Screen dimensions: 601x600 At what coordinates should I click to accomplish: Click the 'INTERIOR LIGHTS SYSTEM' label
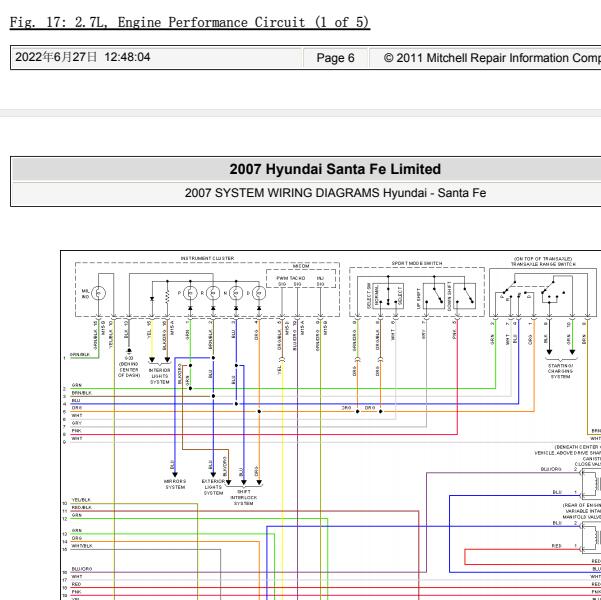pos(159,376)
